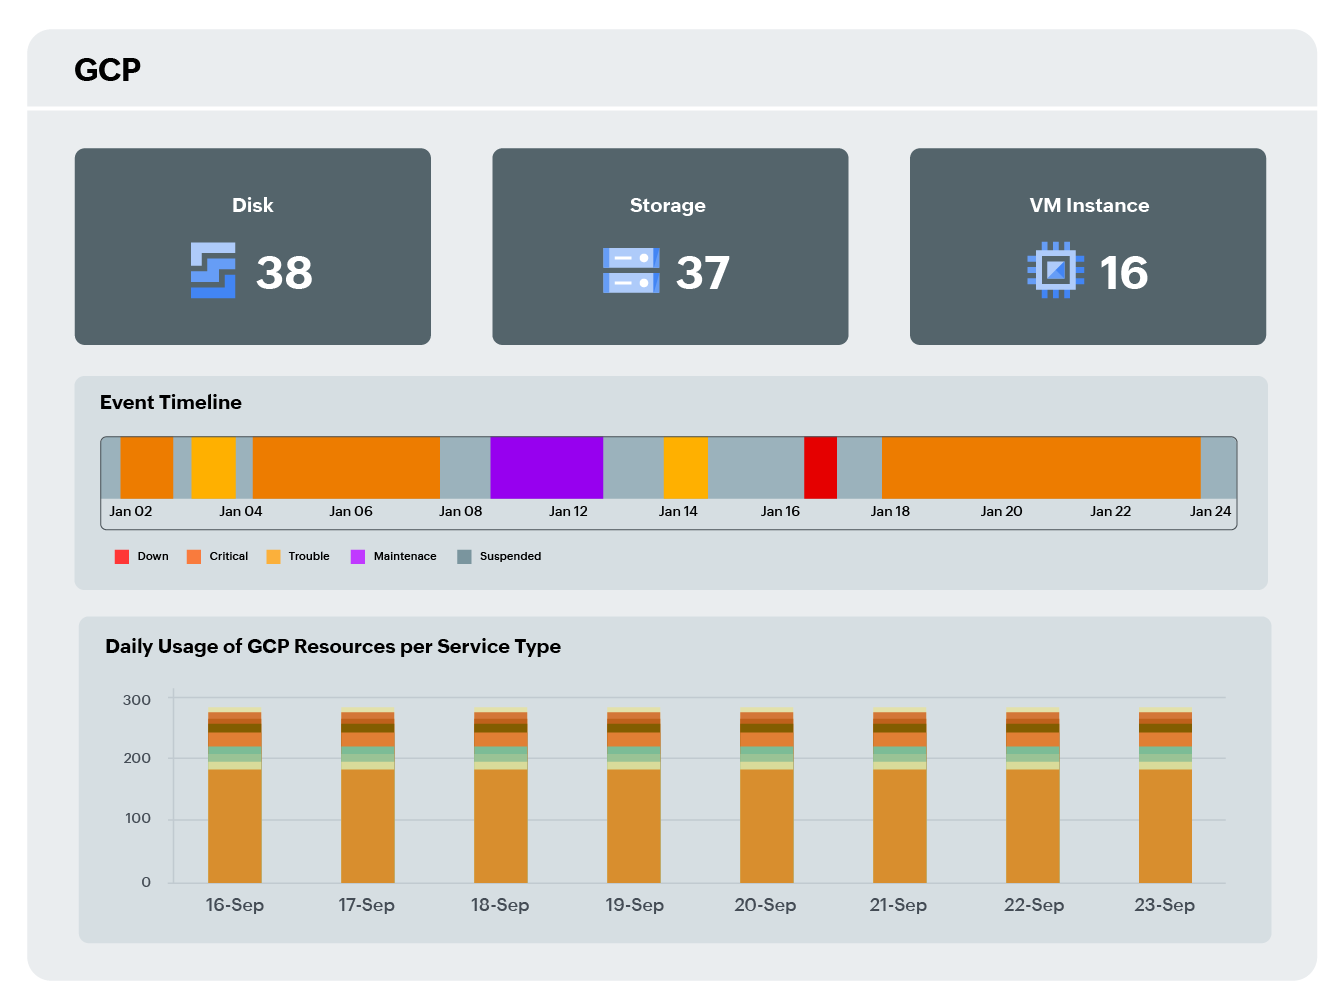Viewport: 1344px width, 1008px height.
Task: Click the Jan 10 position label Jan 12
Action: pos(568,512)
